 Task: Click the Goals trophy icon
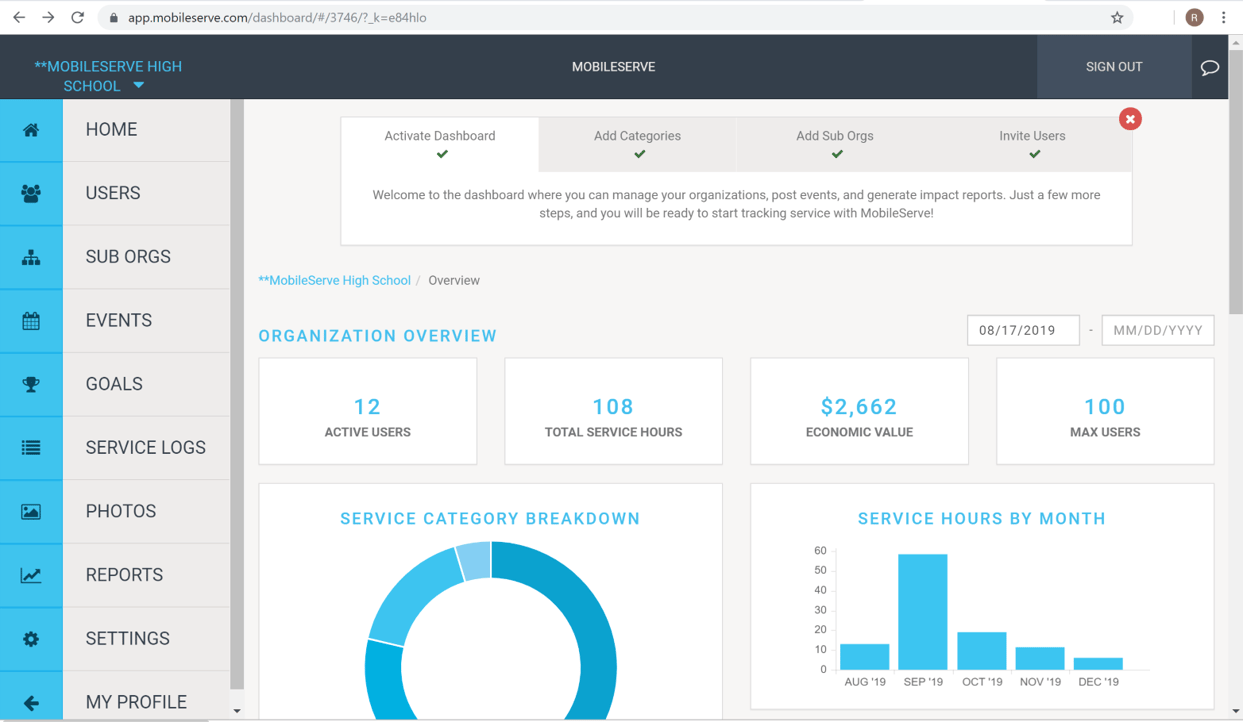(31, 385)
